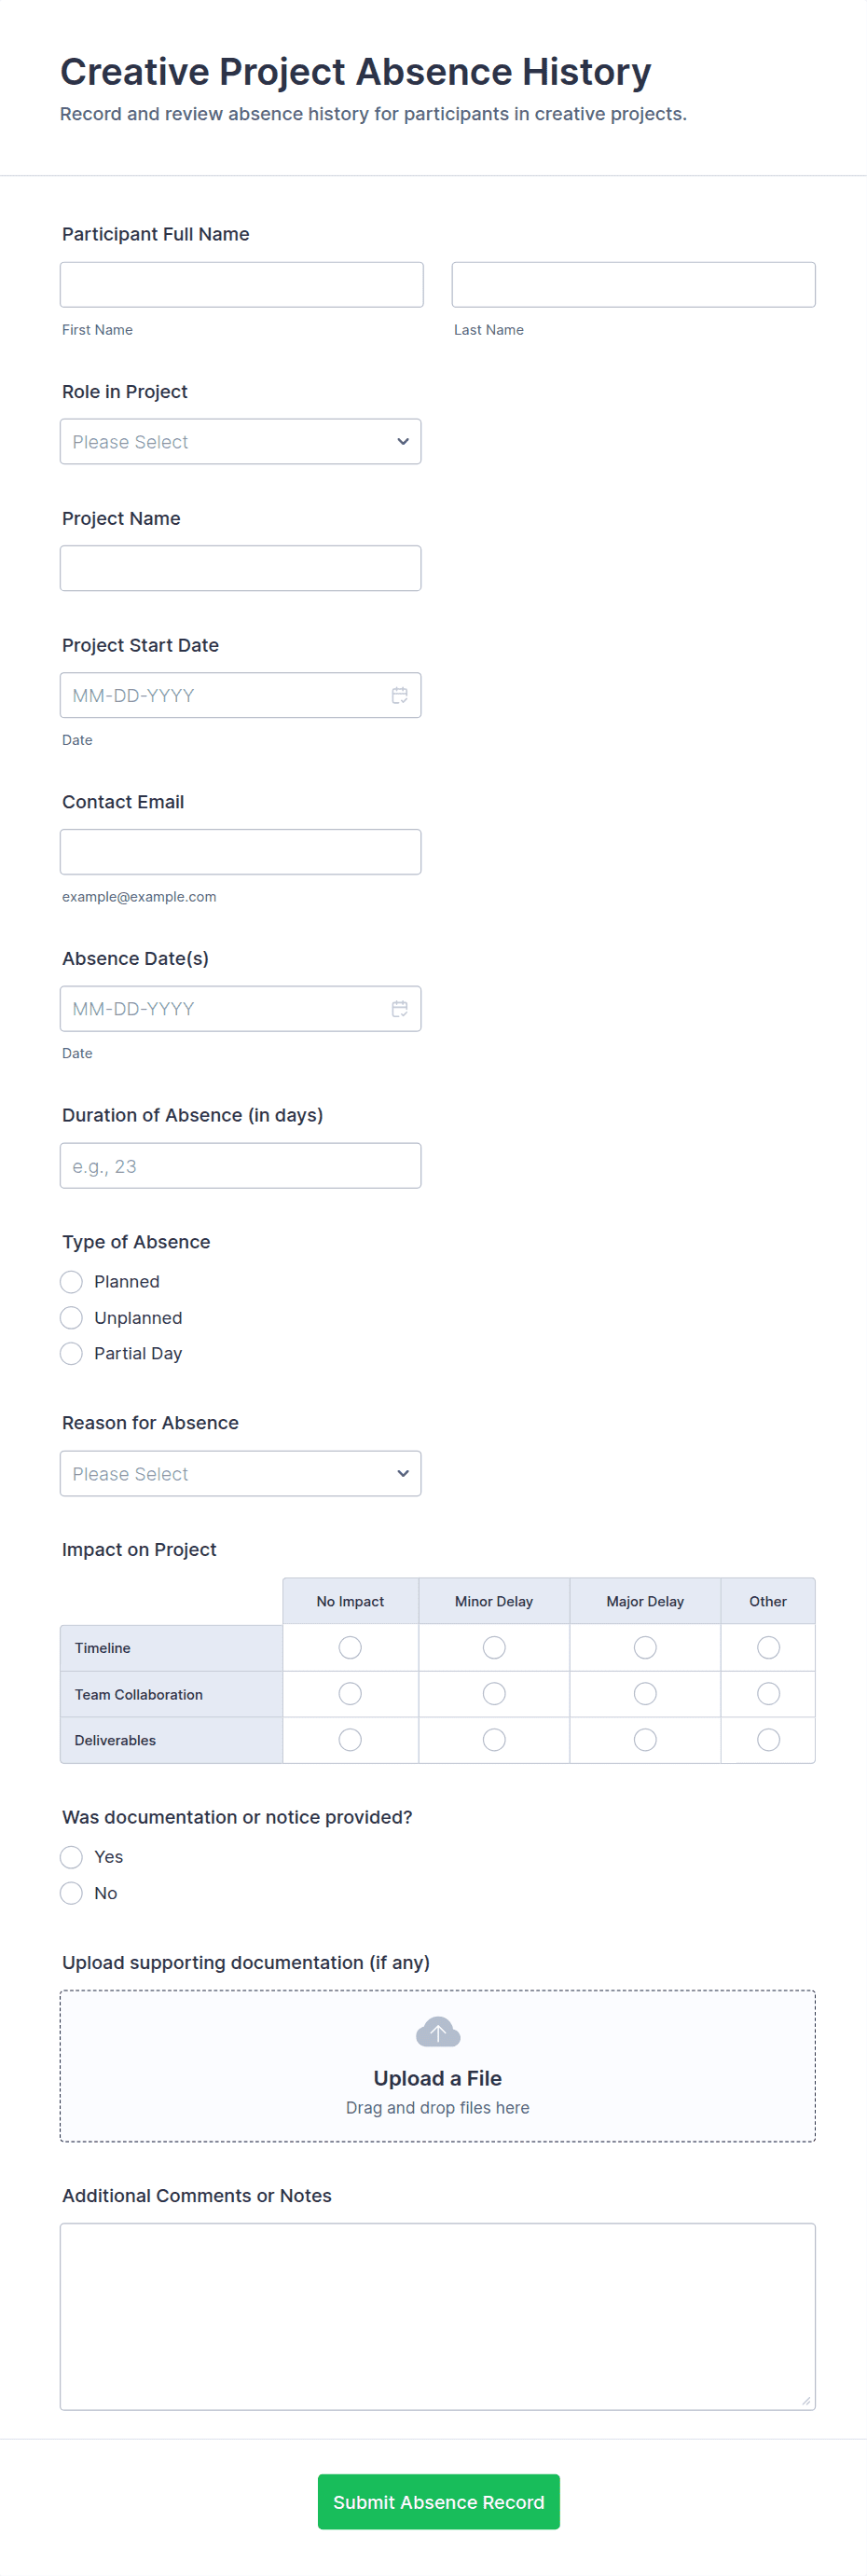Click the First Name input field

[x=241, y=284]
